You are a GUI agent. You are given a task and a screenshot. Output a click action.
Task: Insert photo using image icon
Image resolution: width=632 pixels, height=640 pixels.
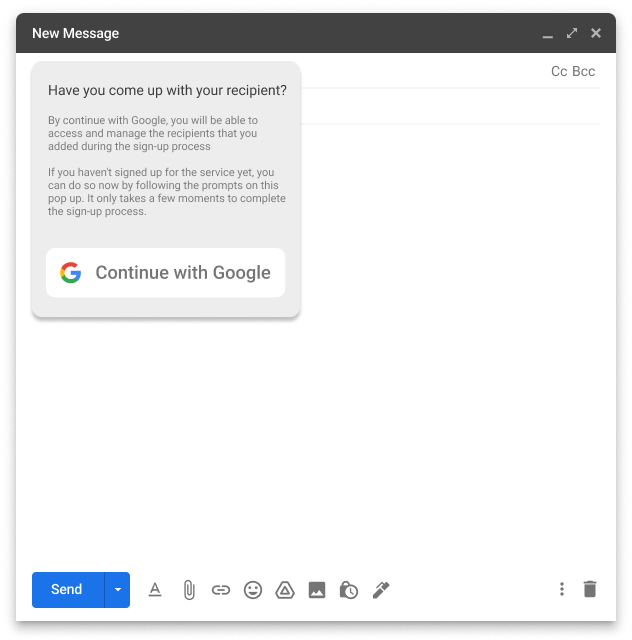(317, 590)
